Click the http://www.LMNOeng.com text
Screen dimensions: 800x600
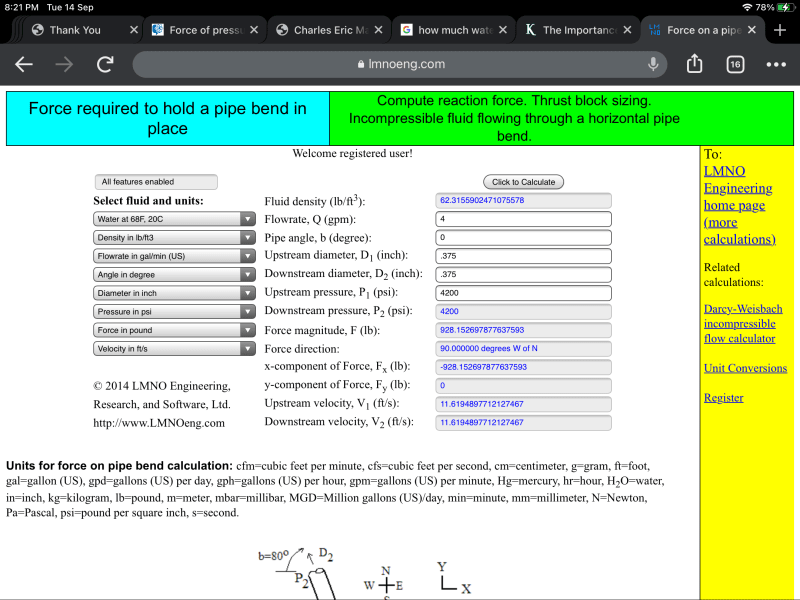pyautogui.click(x=159, y=423)
